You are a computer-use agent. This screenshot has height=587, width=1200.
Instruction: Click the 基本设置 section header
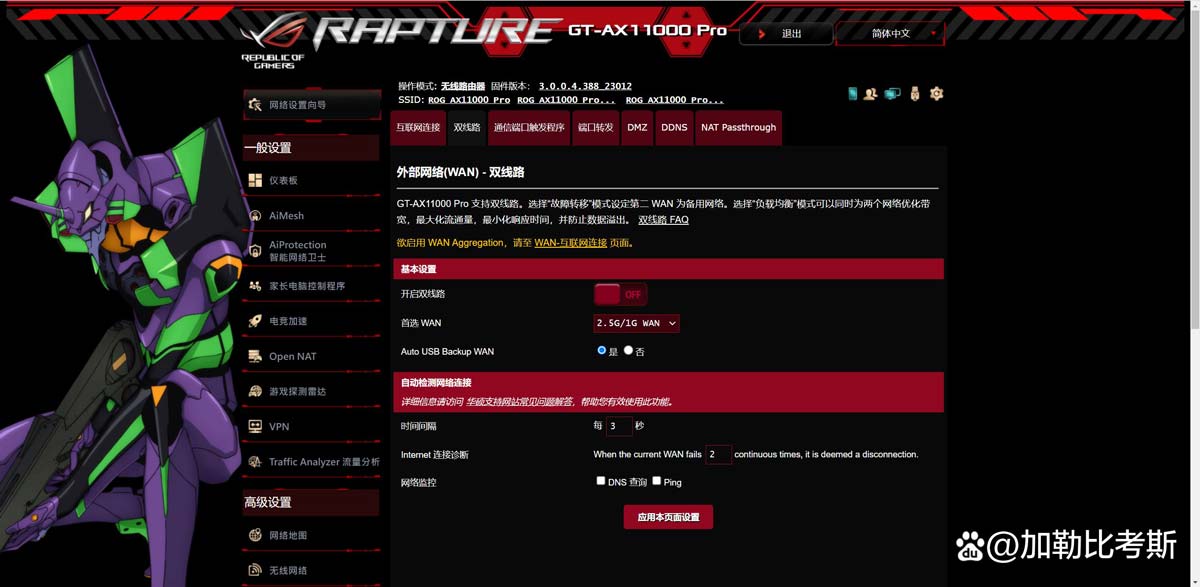point(668,269)
